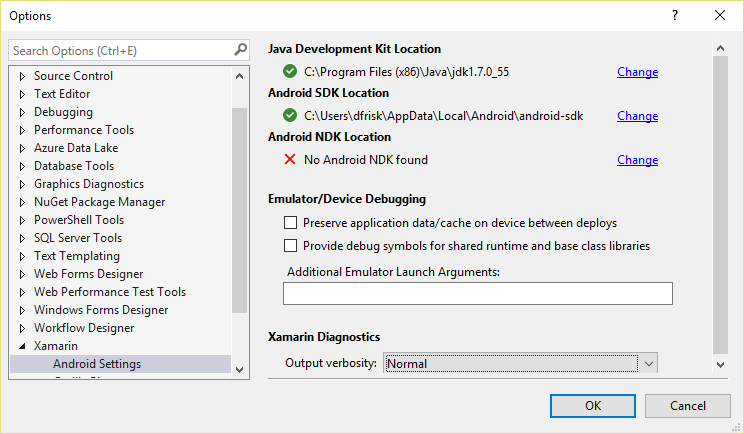Select the Database Tools category
This screenshot has width=744, height=434.
(x=74, y=166)
